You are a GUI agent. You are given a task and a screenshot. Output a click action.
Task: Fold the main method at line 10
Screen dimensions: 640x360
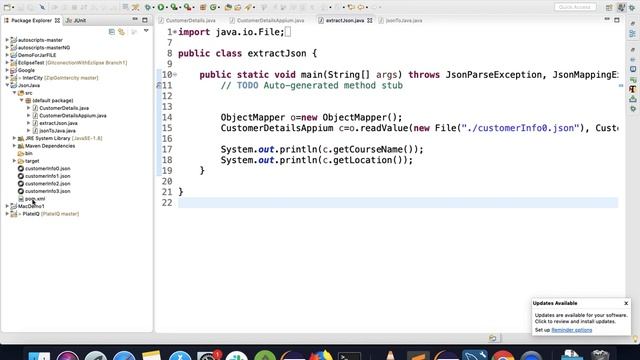coord(175,74)
